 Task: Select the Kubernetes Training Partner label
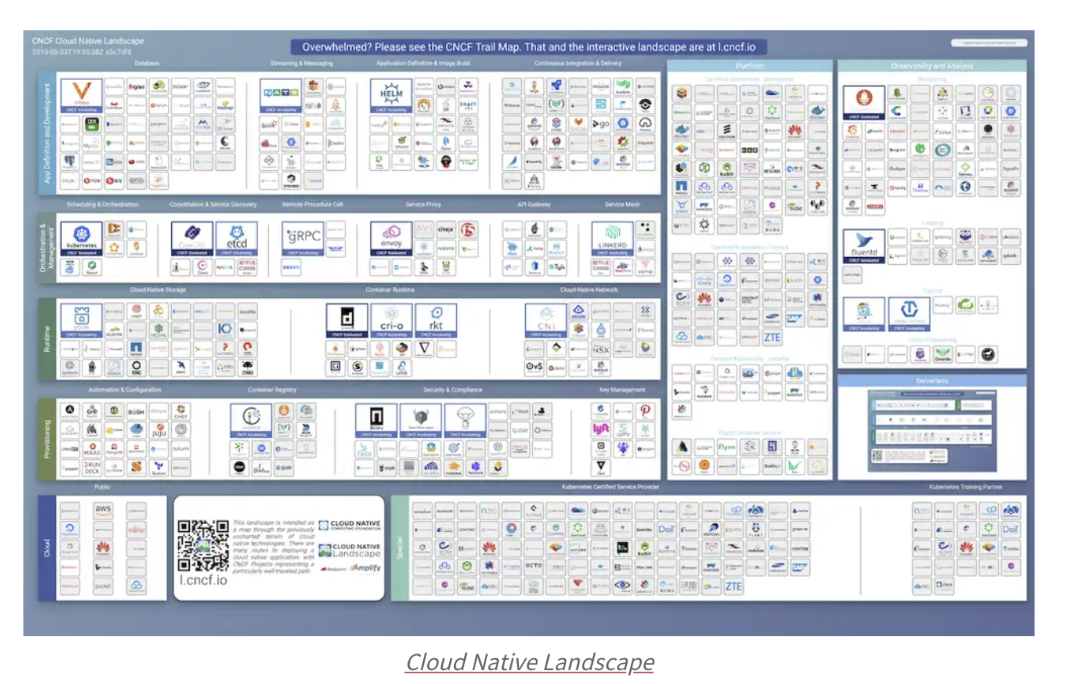[965, 487]
